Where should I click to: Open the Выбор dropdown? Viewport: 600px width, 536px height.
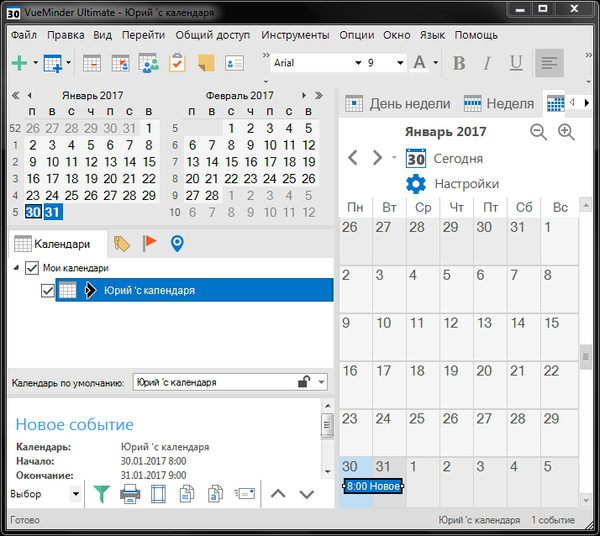pyautogui.click(x=75, y=494)
